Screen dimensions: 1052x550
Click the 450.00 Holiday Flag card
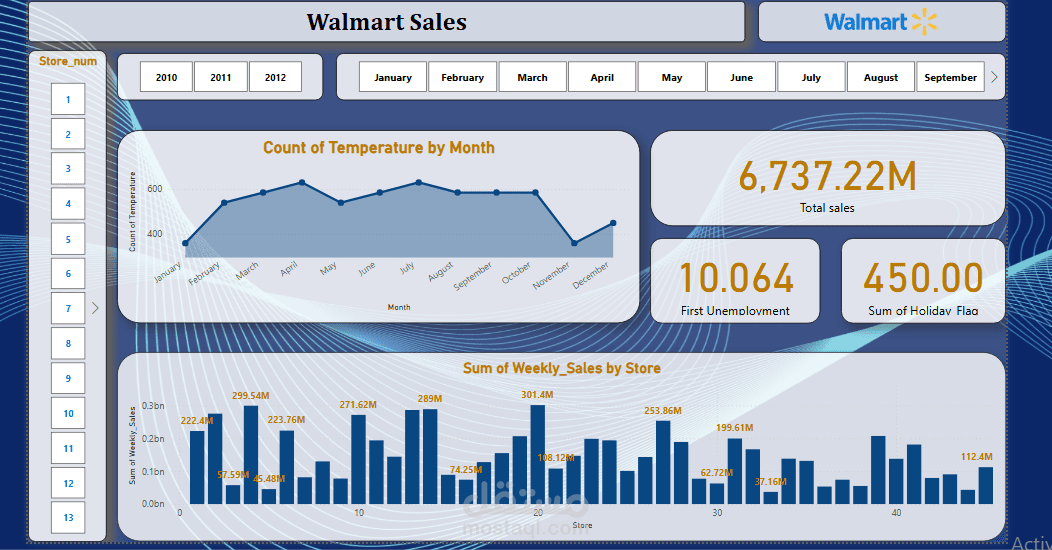(x=923, y=281)
